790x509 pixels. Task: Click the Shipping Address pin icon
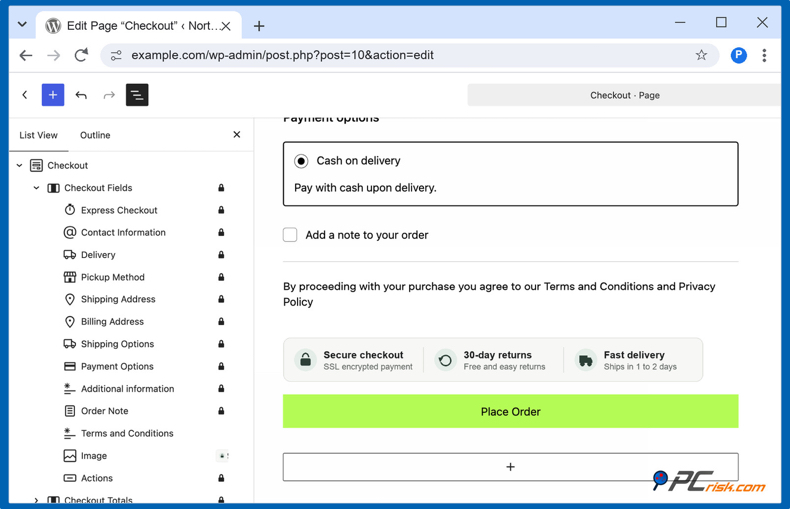pyautogui.click(x=70, y=299)
